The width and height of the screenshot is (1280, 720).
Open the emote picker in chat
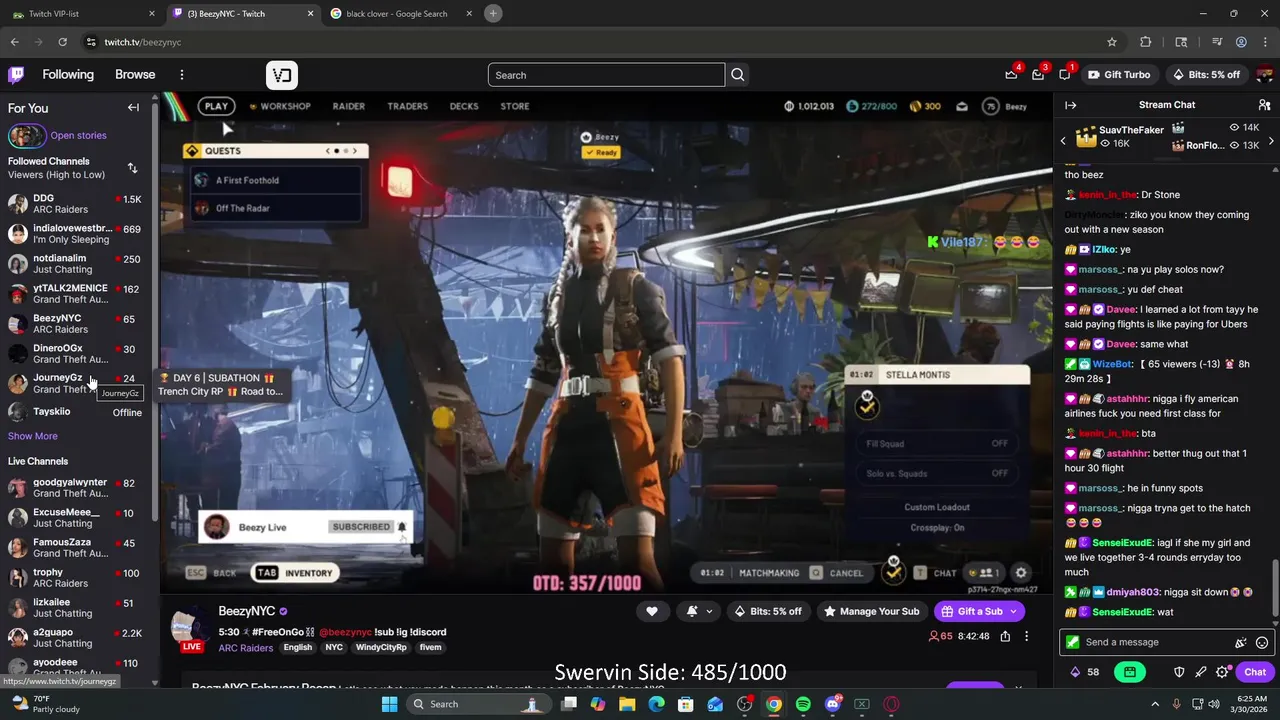click(1262, 643)
